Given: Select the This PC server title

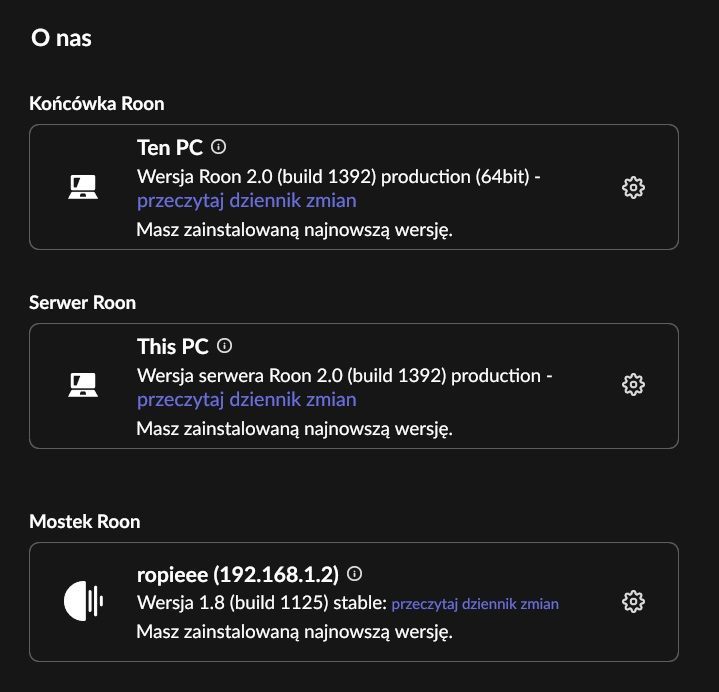Looking at the screenshot, I should [x=173, y=347].
